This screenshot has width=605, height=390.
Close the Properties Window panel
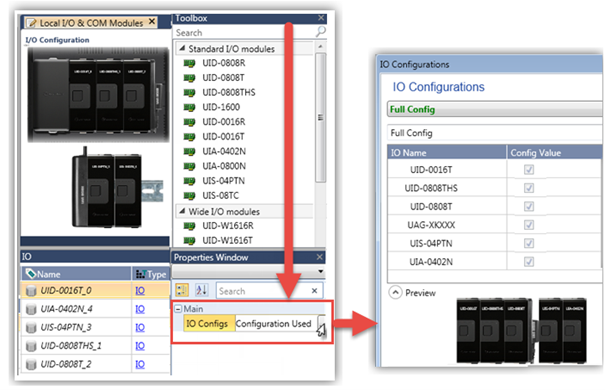pyautogui.click(x=319, y=257)
